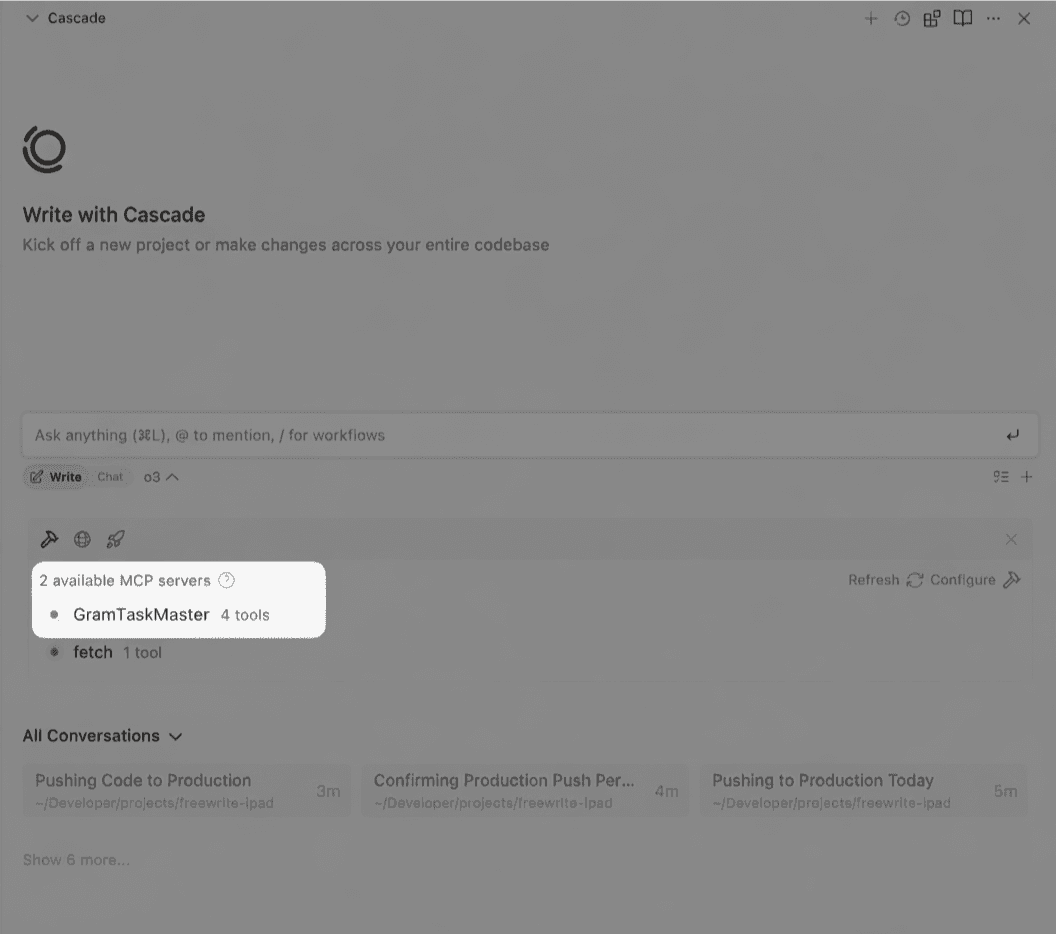Open the Configure wrench icon for MCP servers

(x=1015, y=579)
